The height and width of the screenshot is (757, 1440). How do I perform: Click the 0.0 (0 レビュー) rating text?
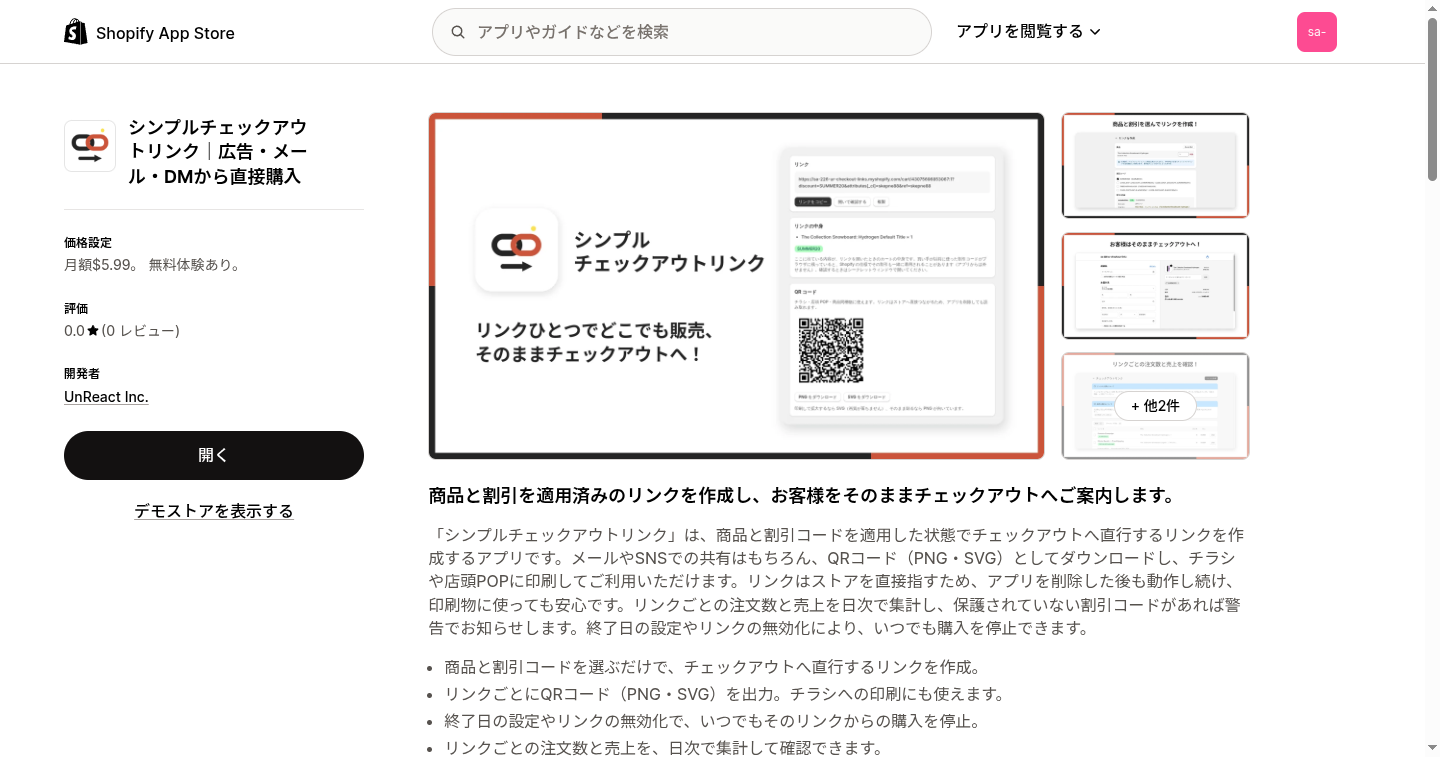122,331
